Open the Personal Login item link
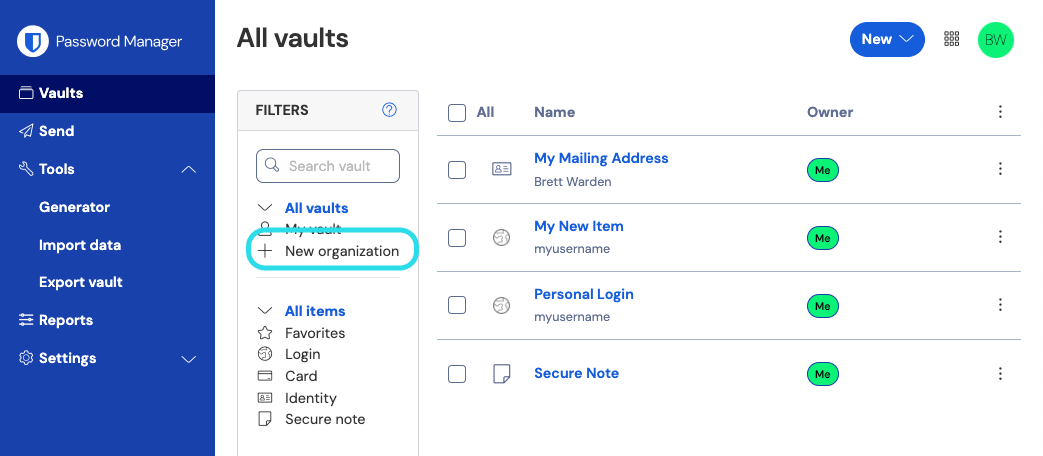The image size is (1043, 456). pos(583,294)
